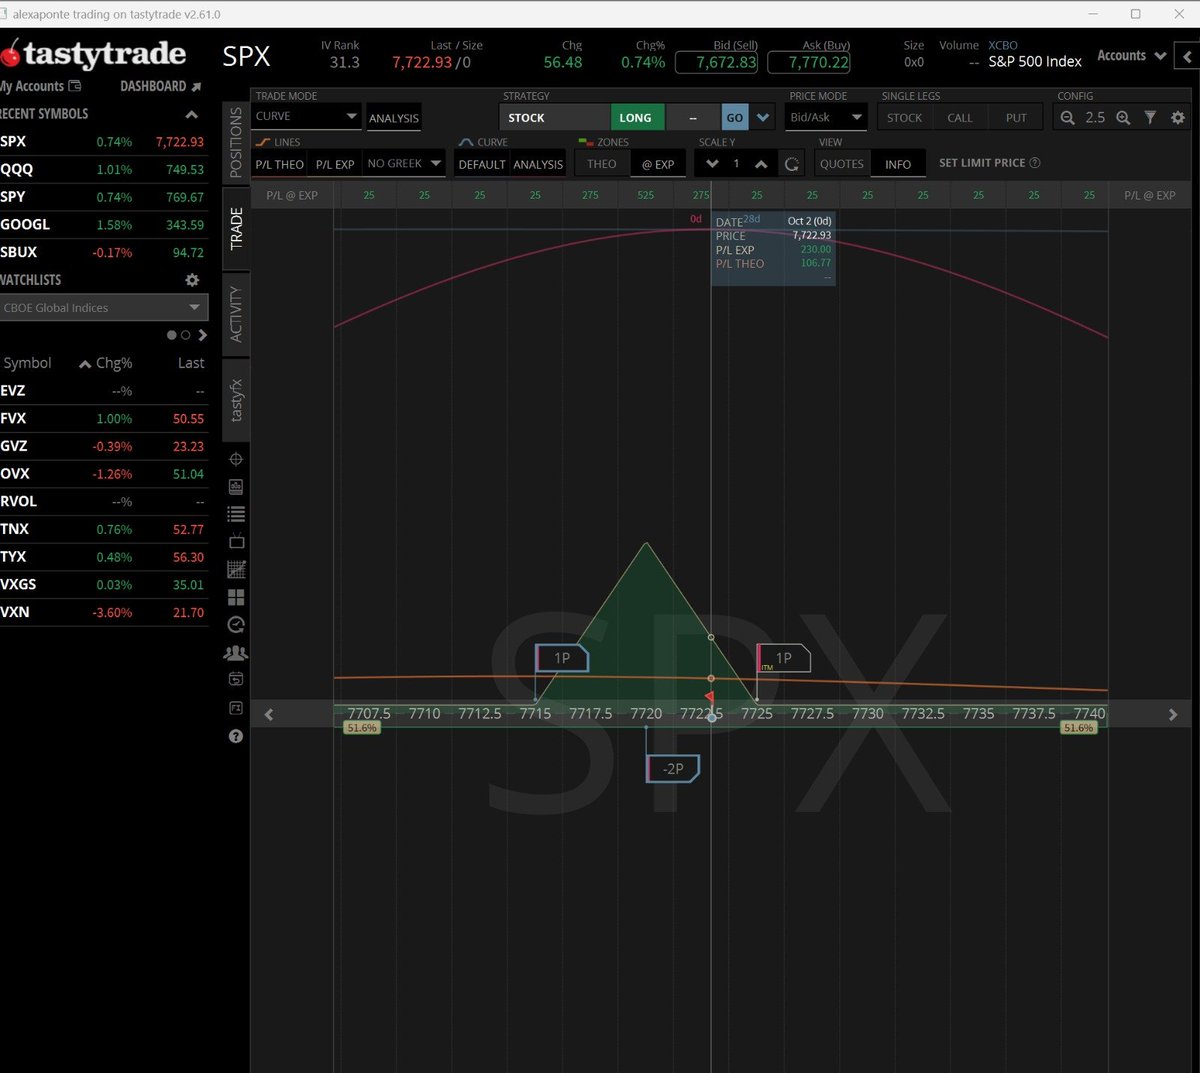Viewport: 1200px width, 1073px height.
Task: Click the zoom in magnifier in Config
Action: click(1123, 118)
